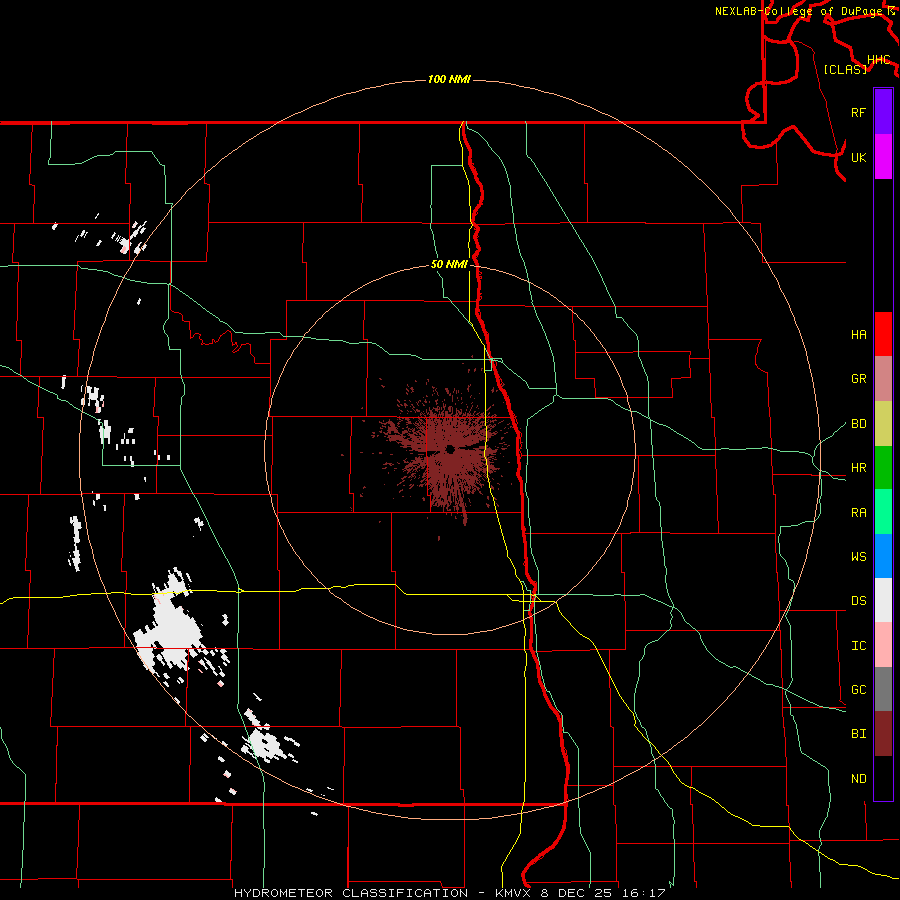Click the HHC product code label

tap(879, 60)
